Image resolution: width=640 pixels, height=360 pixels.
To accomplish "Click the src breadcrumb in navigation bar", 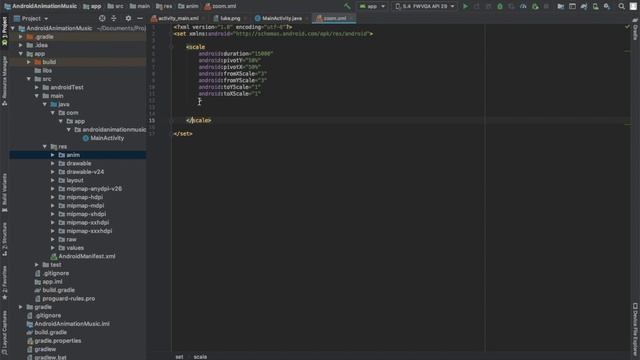I will (x=116, y=6).
